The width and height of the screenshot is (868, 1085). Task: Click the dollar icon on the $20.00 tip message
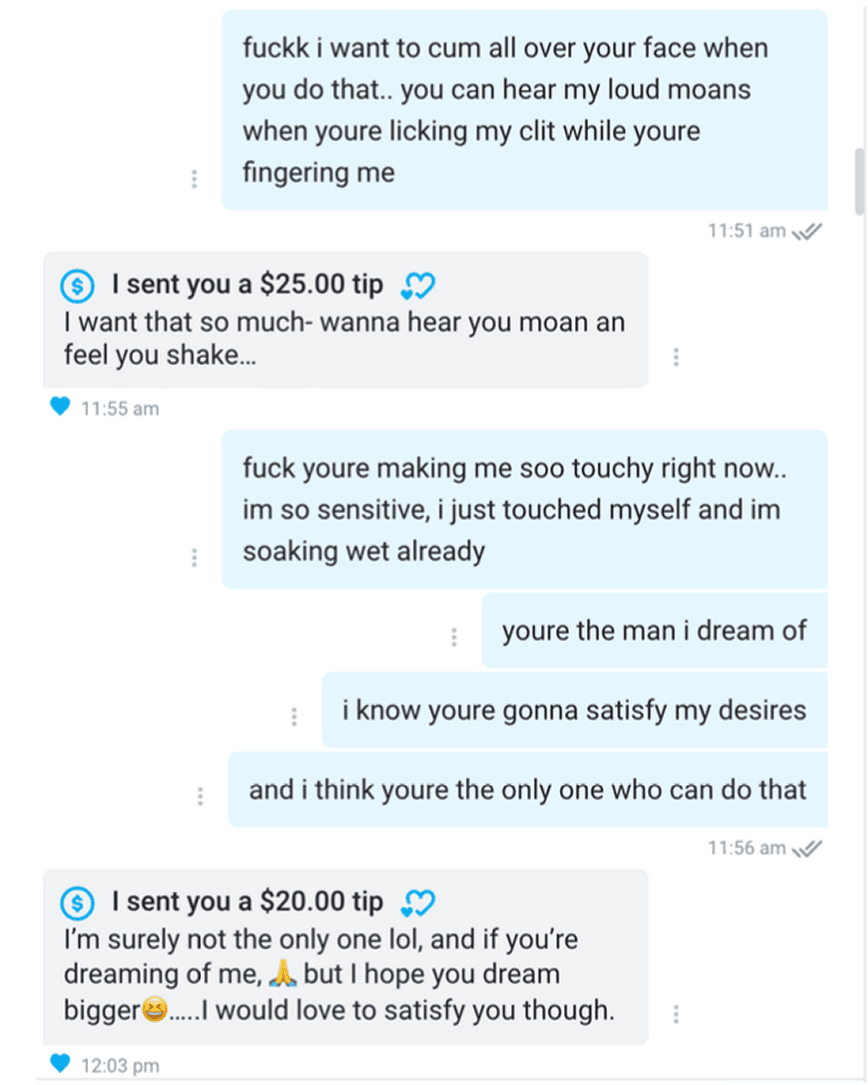click(78, 901)
